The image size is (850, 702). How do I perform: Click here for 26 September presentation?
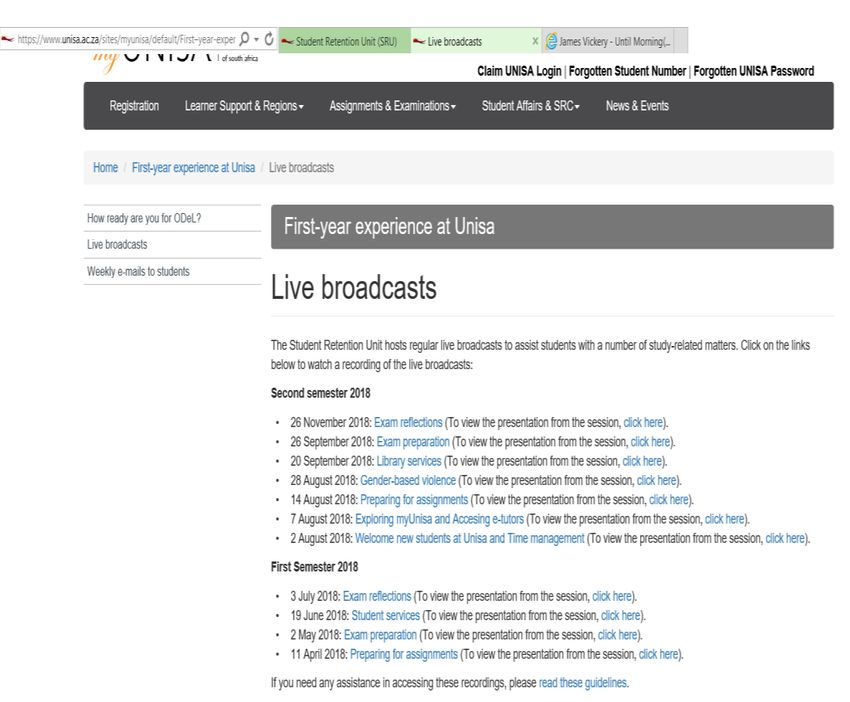coord(650,442)
